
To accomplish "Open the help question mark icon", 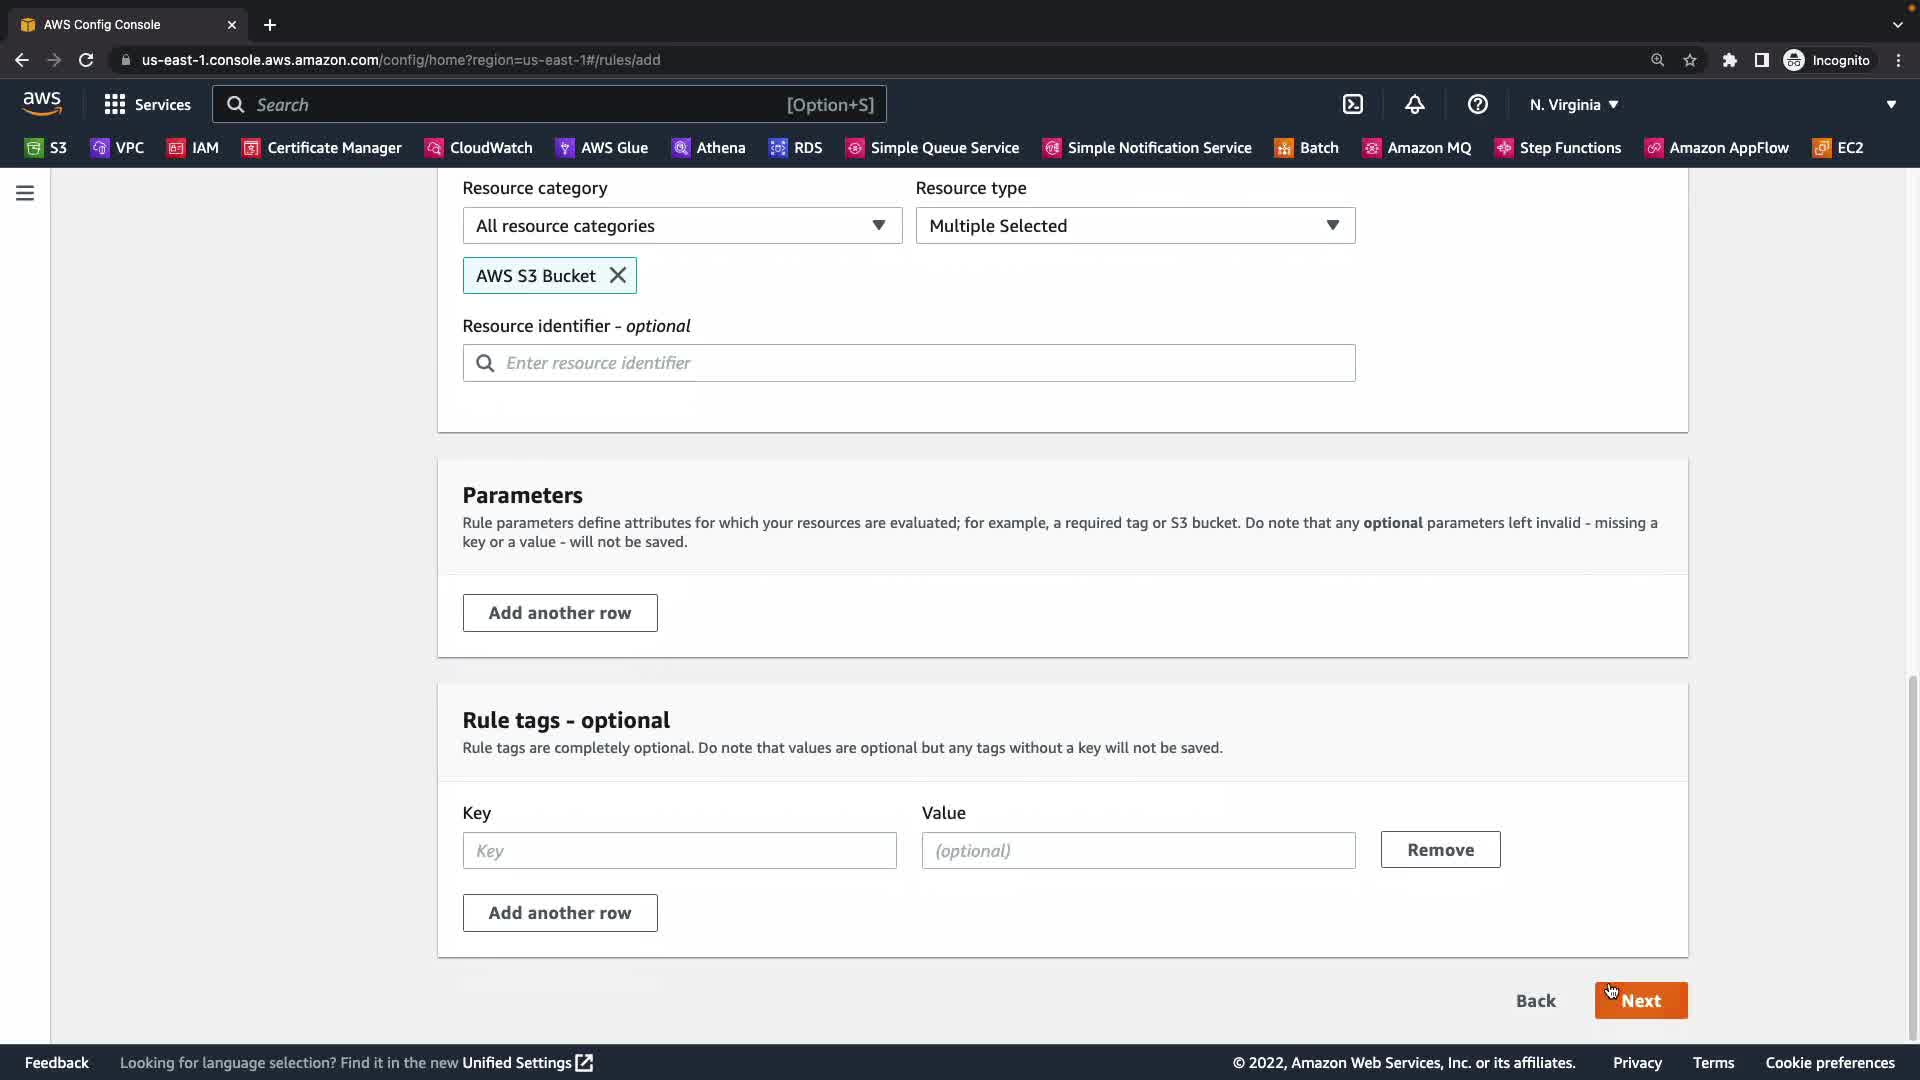I will [1477, 104].
